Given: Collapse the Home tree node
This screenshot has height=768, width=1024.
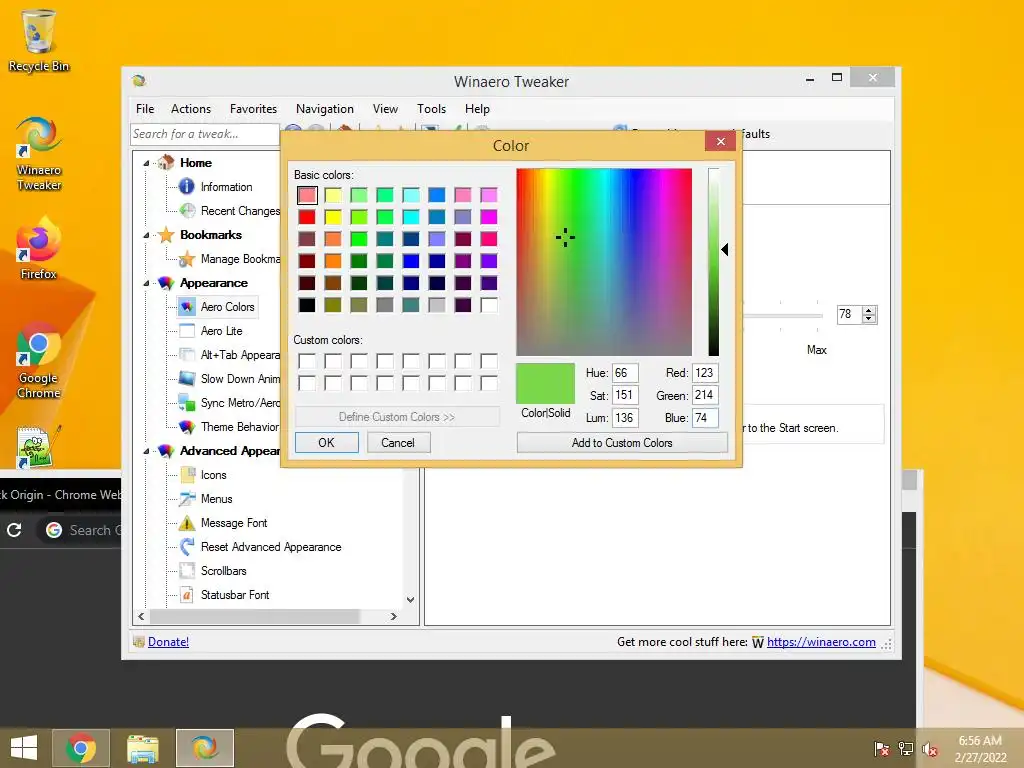Looking at the screenshot, I should click(x=146, y=163).
